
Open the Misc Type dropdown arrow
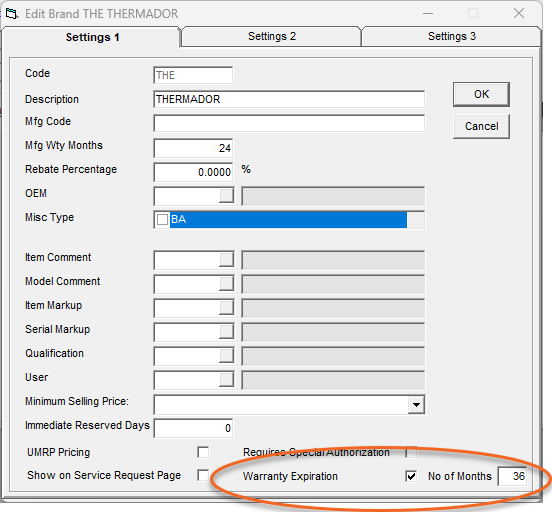pos(416,220)
